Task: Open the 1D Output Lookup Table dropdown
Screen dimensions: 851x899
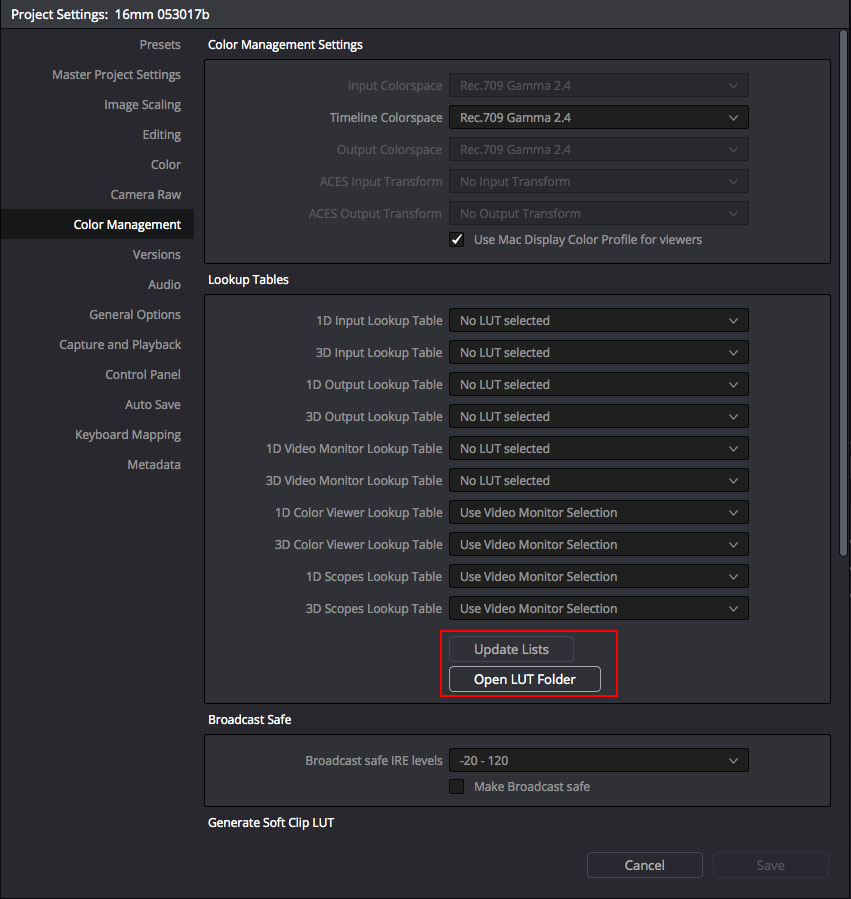Action: point(598,384)
